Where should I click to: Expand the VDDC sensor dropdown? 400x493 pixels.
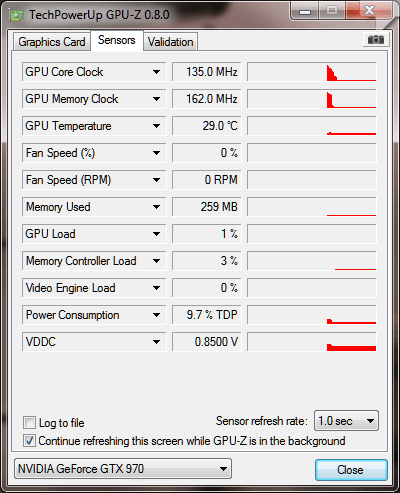point(156,342)
